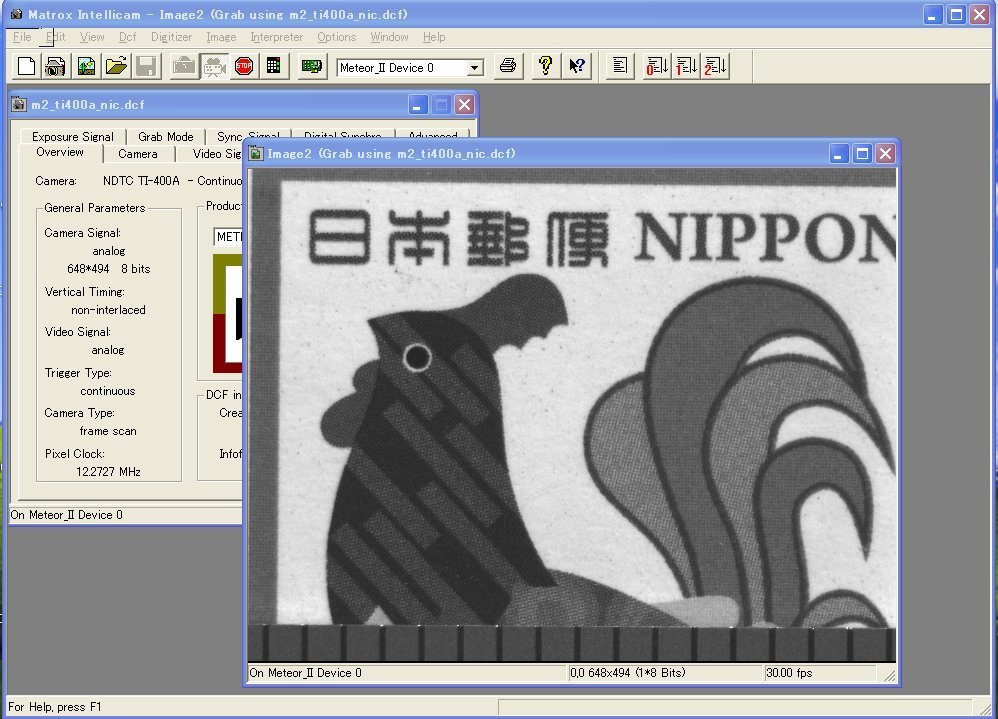Click Image2 window title bar icon

[x=256, y=153]
